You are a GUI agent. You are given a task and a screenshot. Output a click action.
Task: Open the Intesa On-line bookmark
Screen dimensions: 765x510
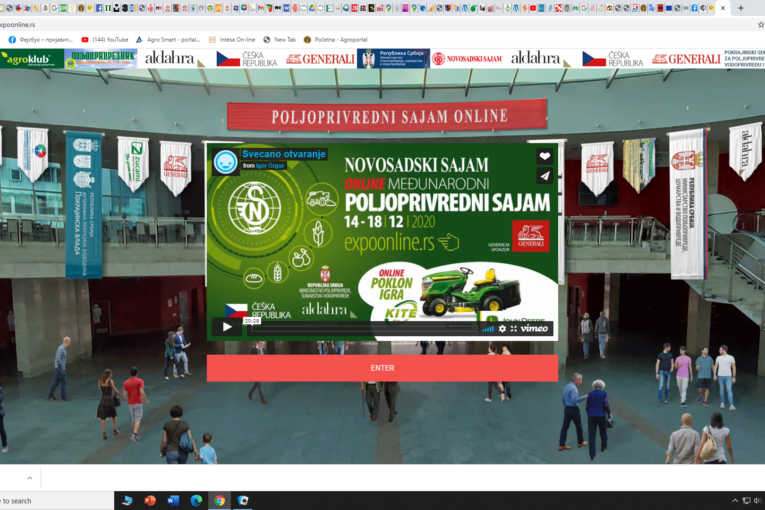coord(232,40)
